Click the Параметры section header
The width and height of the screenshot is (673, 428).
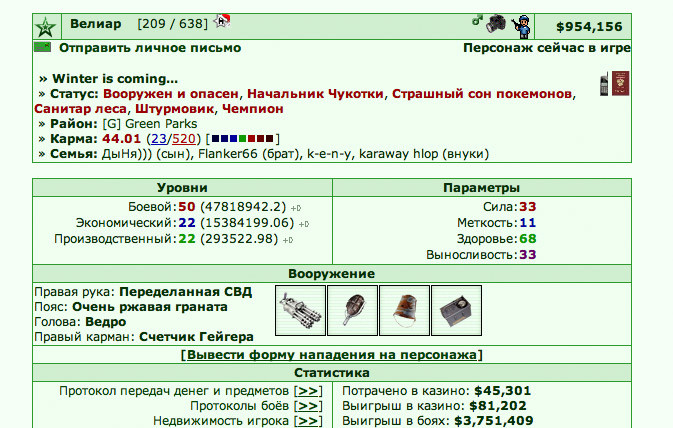482,188
